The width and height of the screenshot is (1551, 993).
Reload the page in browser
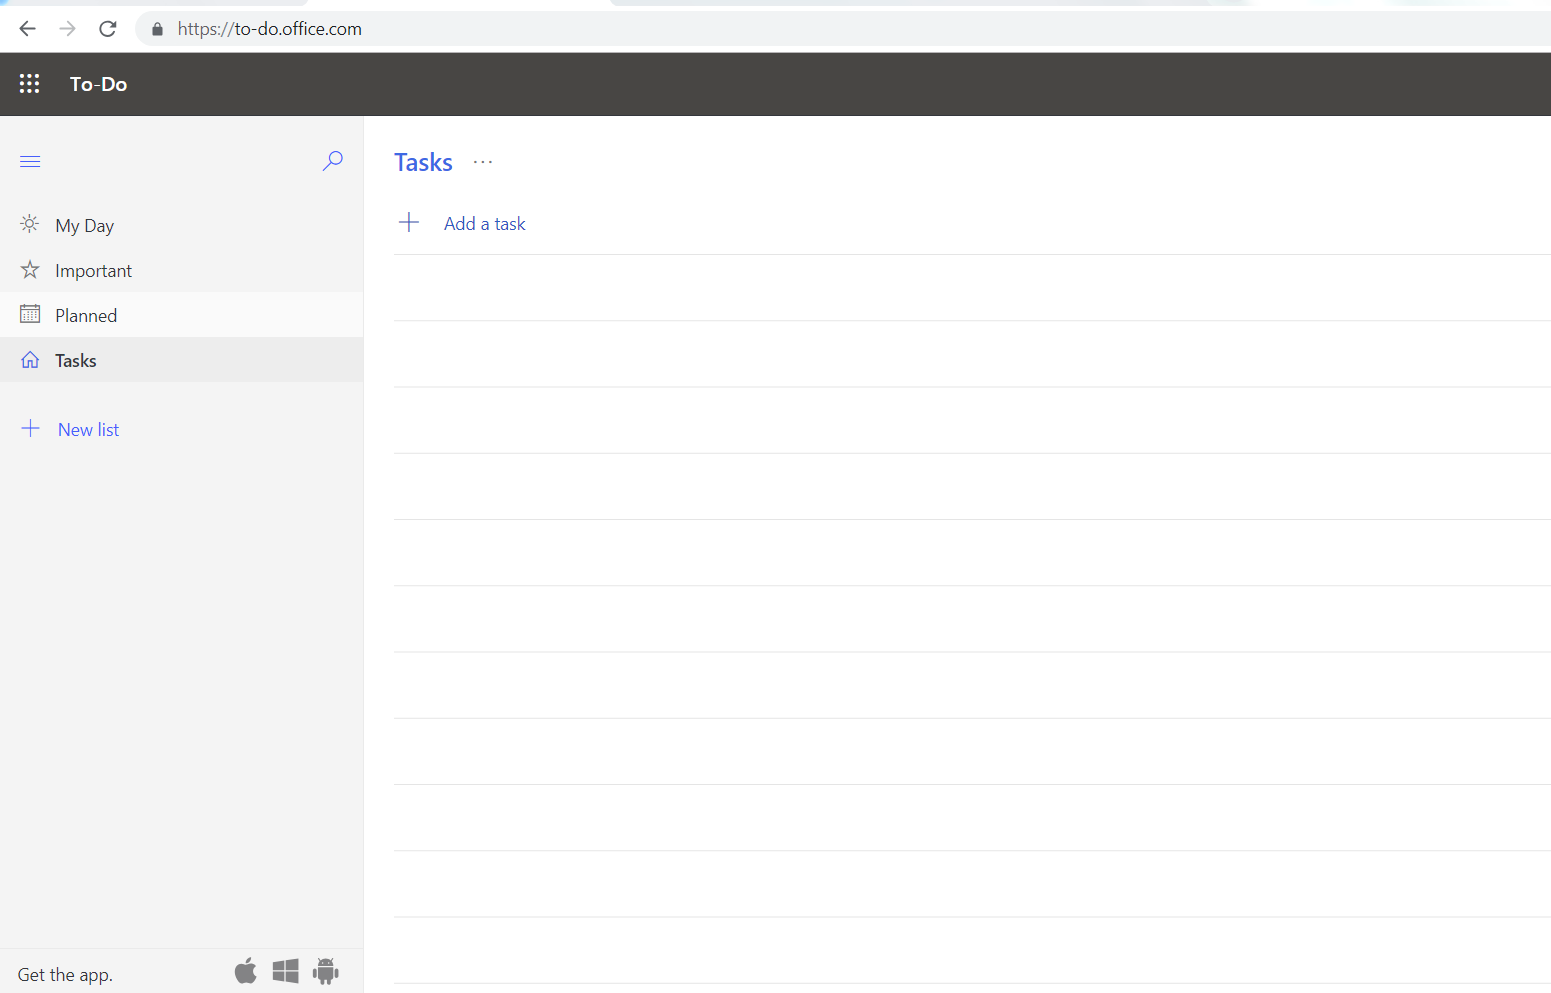coord(108,29)
